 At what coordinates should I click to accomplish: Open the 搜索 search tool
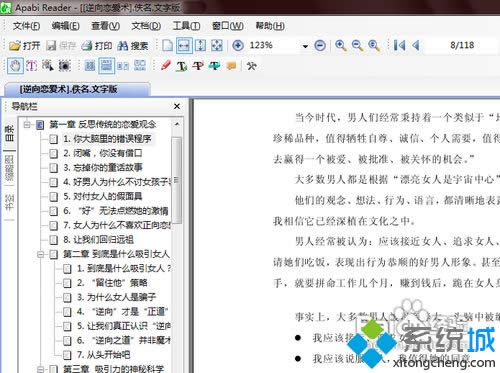pyautogui.click(x=133, y=46)
